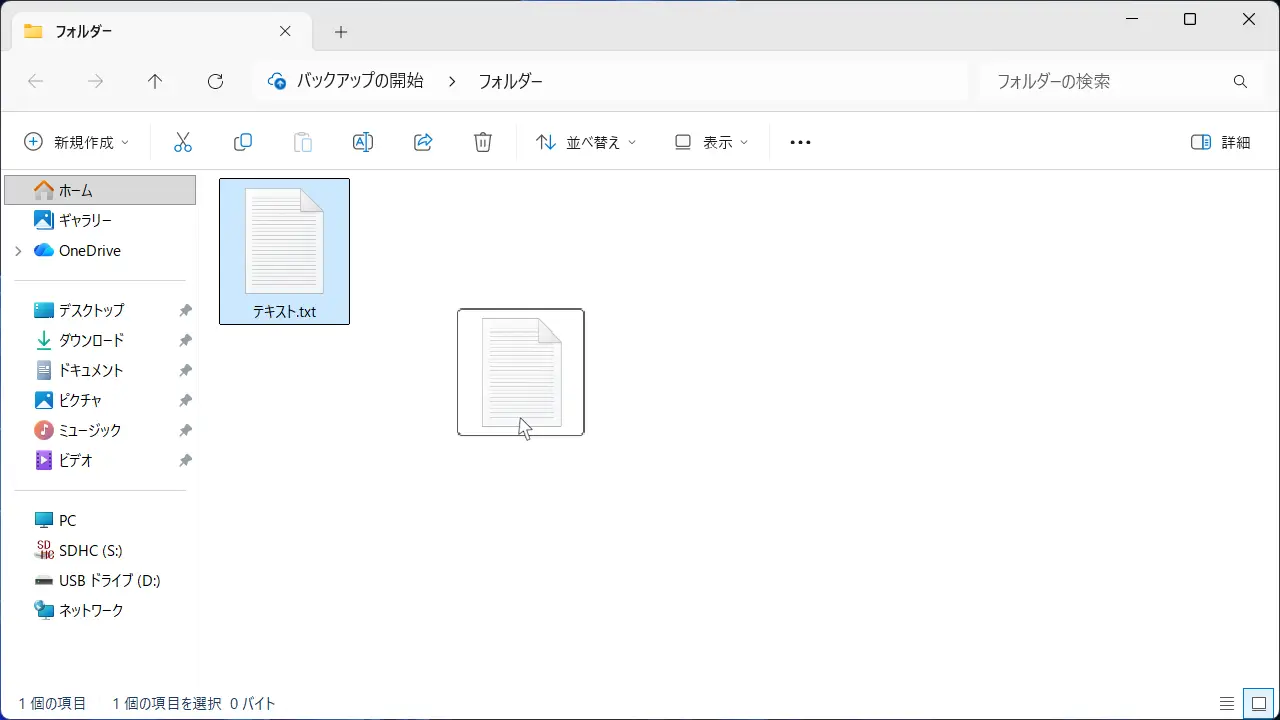Toggle the 詳細 details pane
This screenshot has width=1280, height=720.
coord(1221,142)
